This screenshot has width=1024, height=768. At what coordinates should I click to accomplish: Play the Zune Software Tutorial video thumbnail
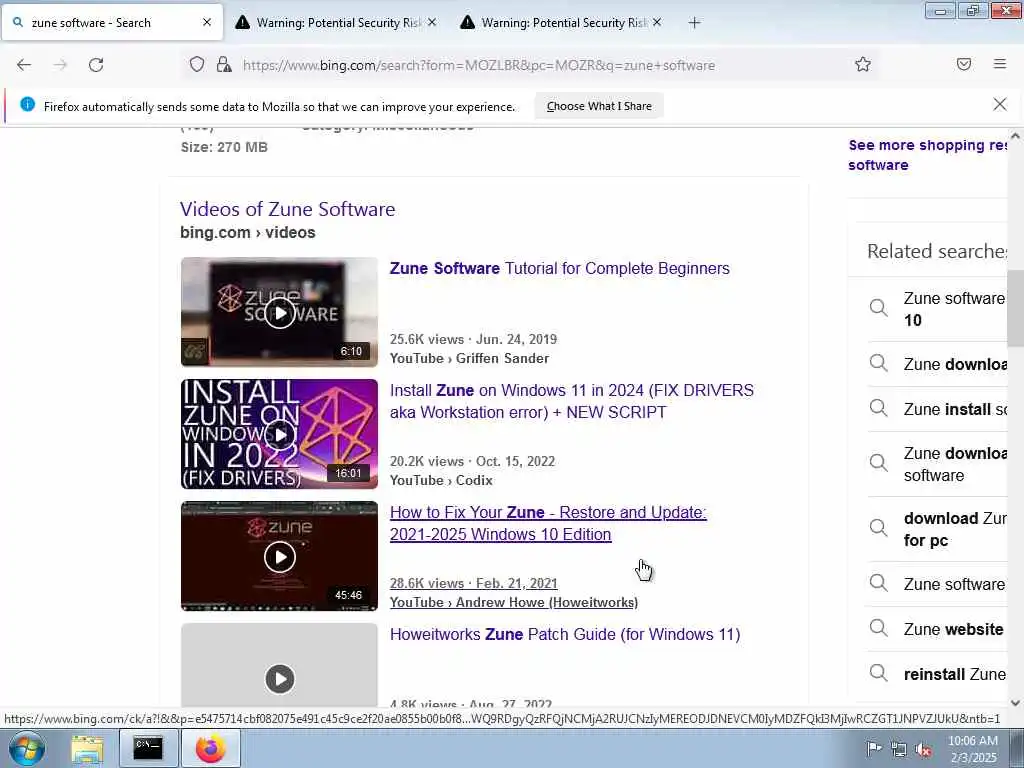[x=280, y=312]
